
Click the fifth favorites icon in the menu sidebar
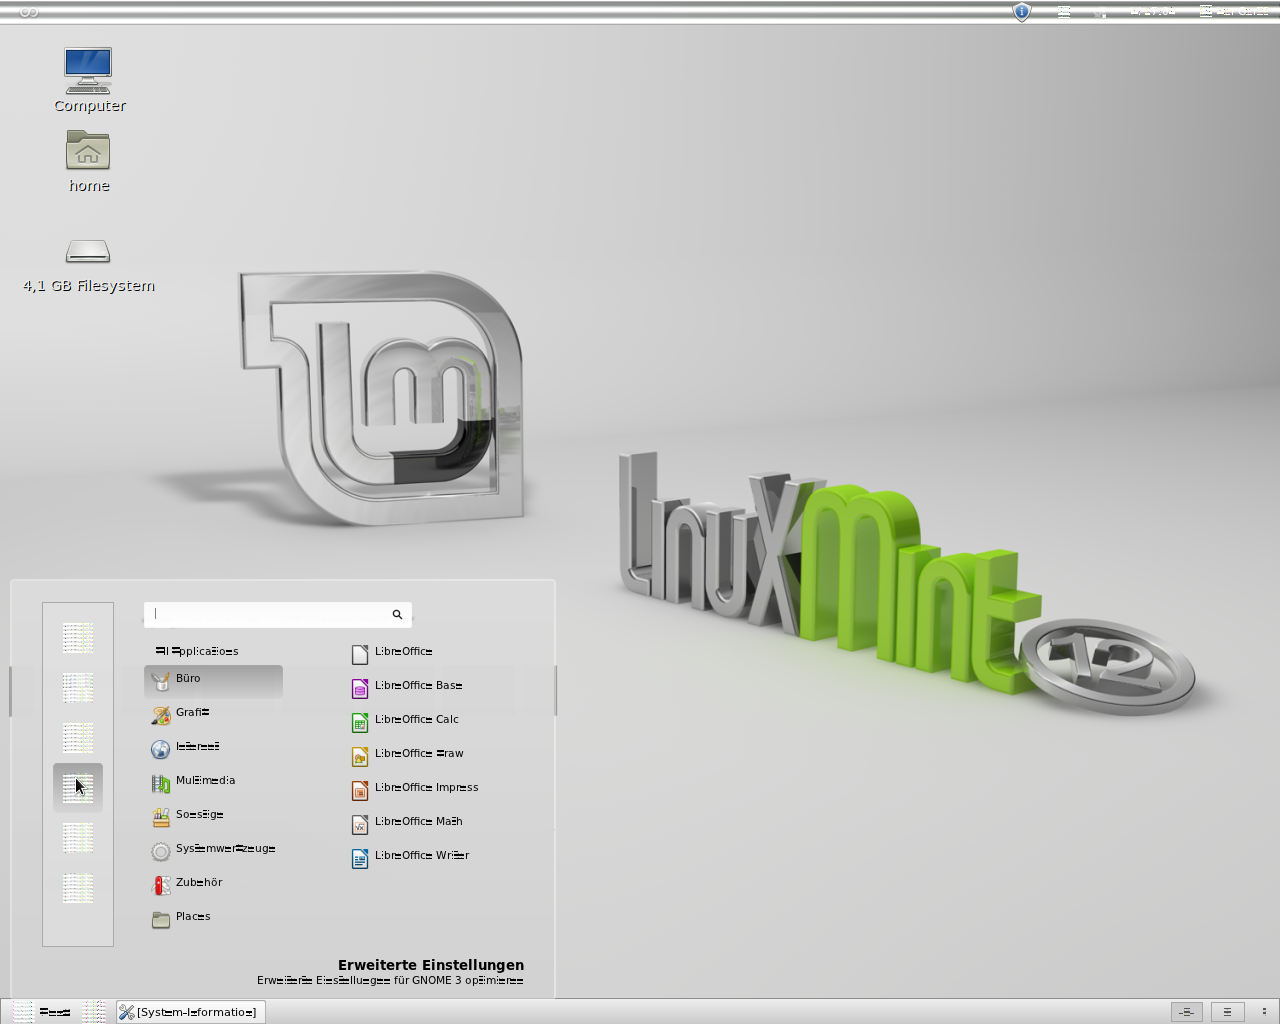click(78, 837)
